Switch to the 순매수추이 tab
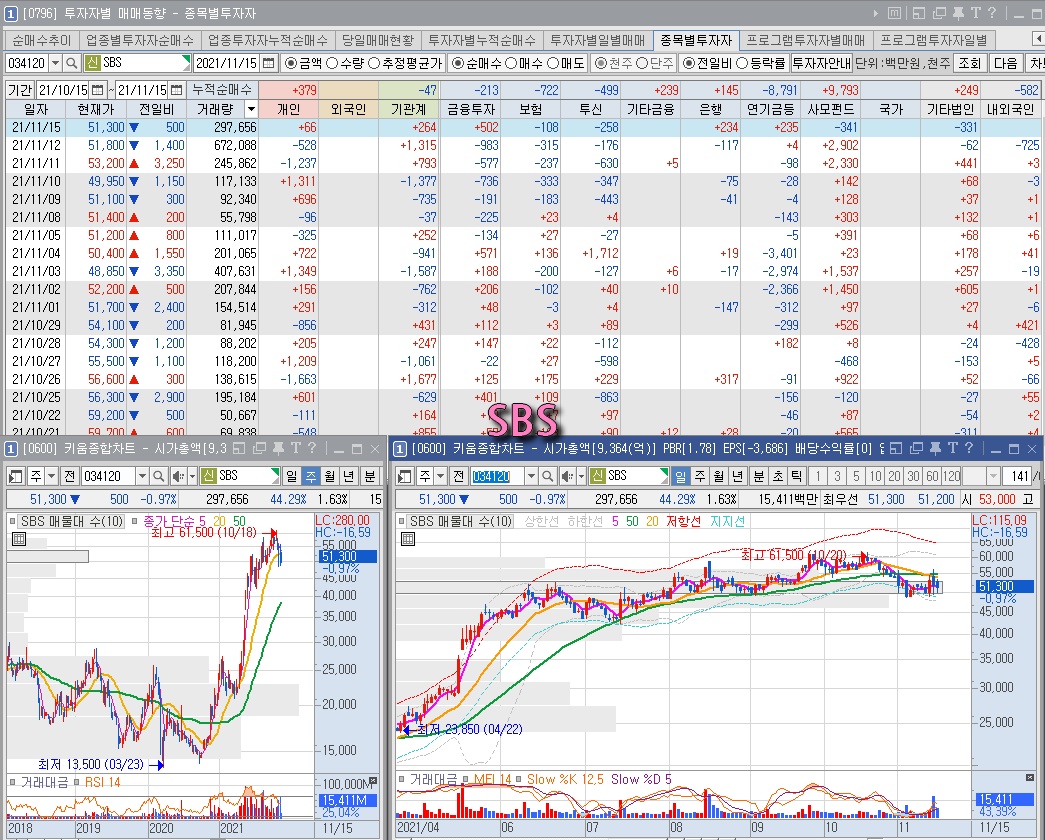Image resolution: width=1045 pixels, height=840 pixels. click(41, 40)
